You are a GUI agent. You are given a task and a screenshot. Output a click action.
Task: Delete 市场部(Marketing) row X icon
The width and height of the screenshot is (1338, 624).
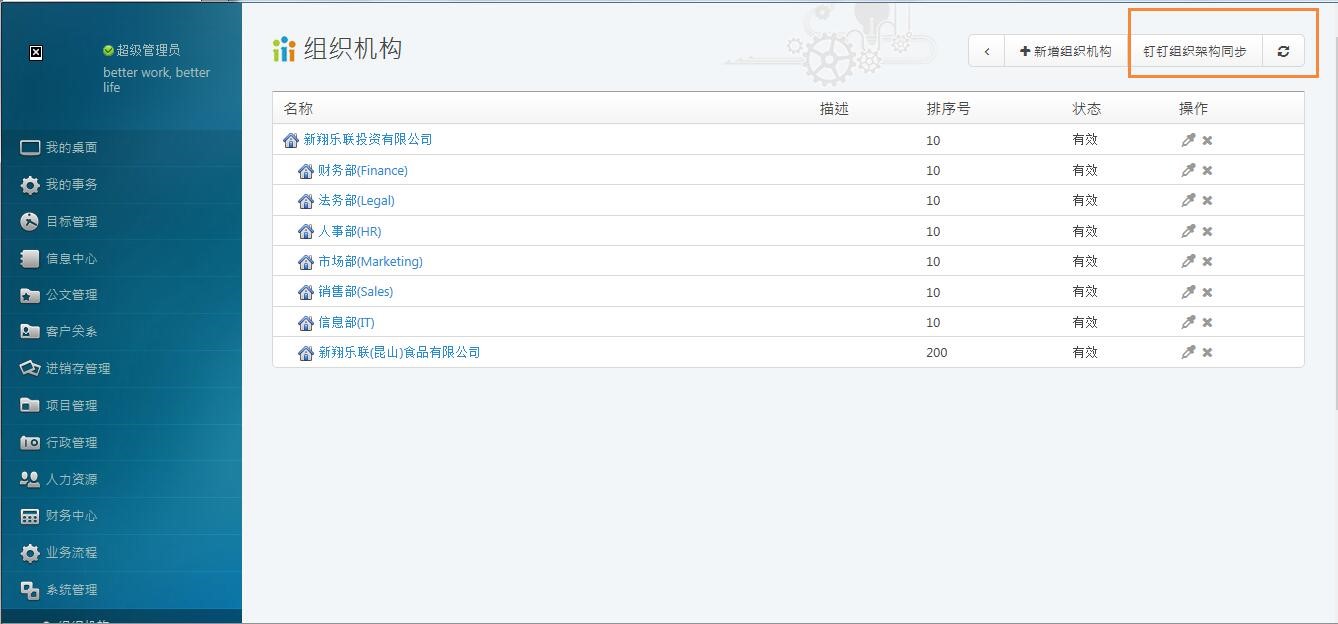point(1207,261)
